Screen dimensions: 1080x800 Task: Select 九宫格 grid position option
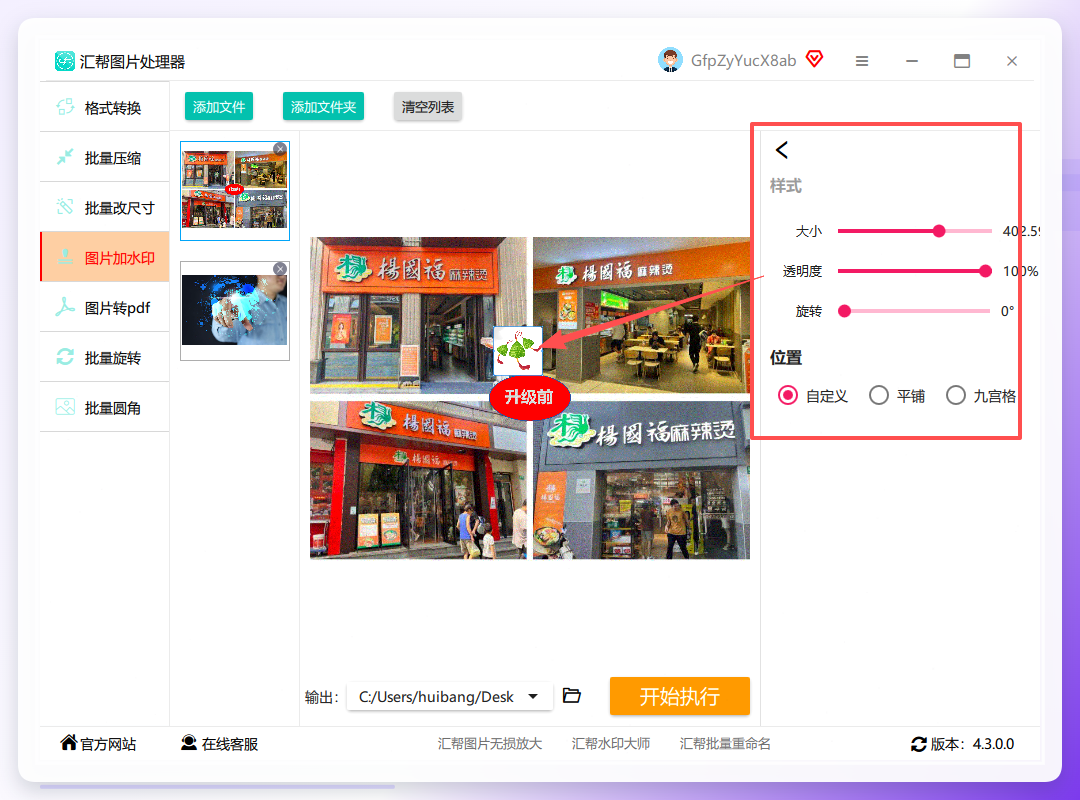(x=956, y=396)
